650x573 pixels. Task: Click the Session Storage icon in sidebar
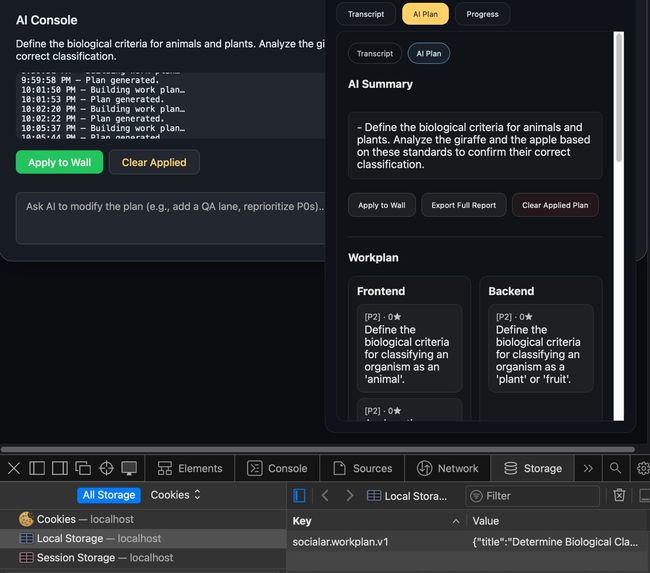tap(27, 558)
